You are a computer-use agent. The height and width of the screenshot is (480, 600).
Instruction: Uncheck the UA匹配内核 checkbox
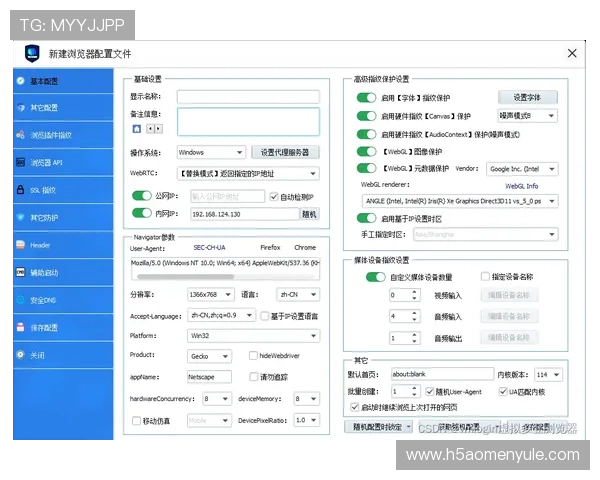[x=503, y=391]
